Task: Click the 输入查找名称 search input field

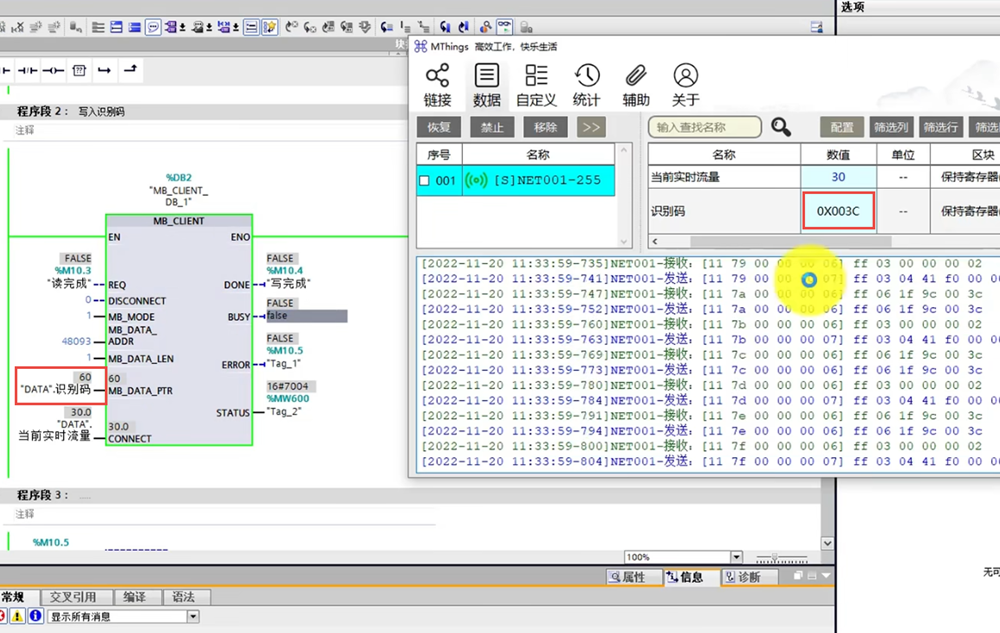Action: (704, 127)
